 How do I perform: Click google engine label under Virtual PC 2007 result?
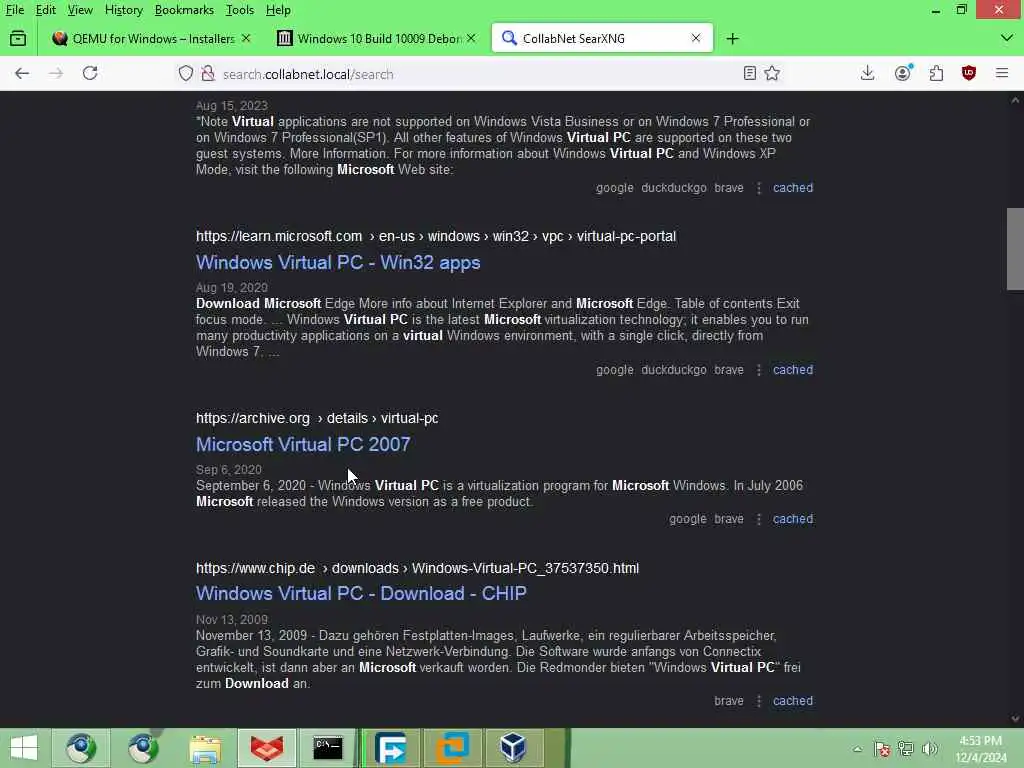click(x=688, y=519)
